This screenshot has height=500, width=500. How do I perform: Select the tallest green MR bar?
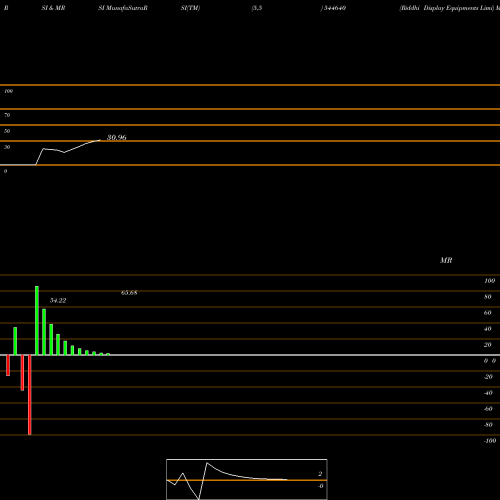pos(37,320)
